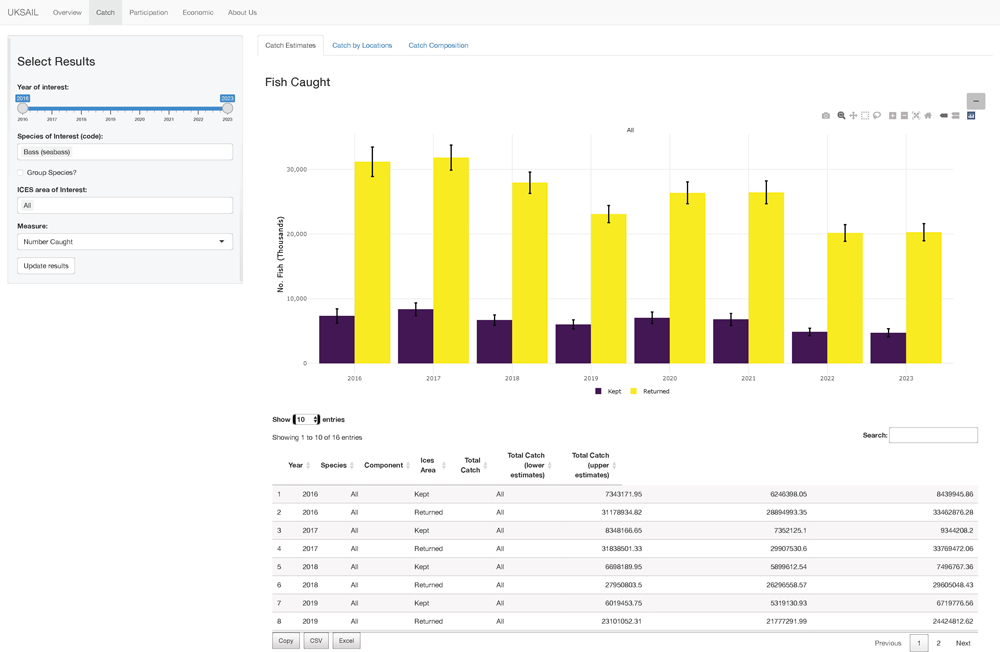1000x652 pixels.
Task: Activate Lasso Select tool on chart
Action: [x=877, y=116]
